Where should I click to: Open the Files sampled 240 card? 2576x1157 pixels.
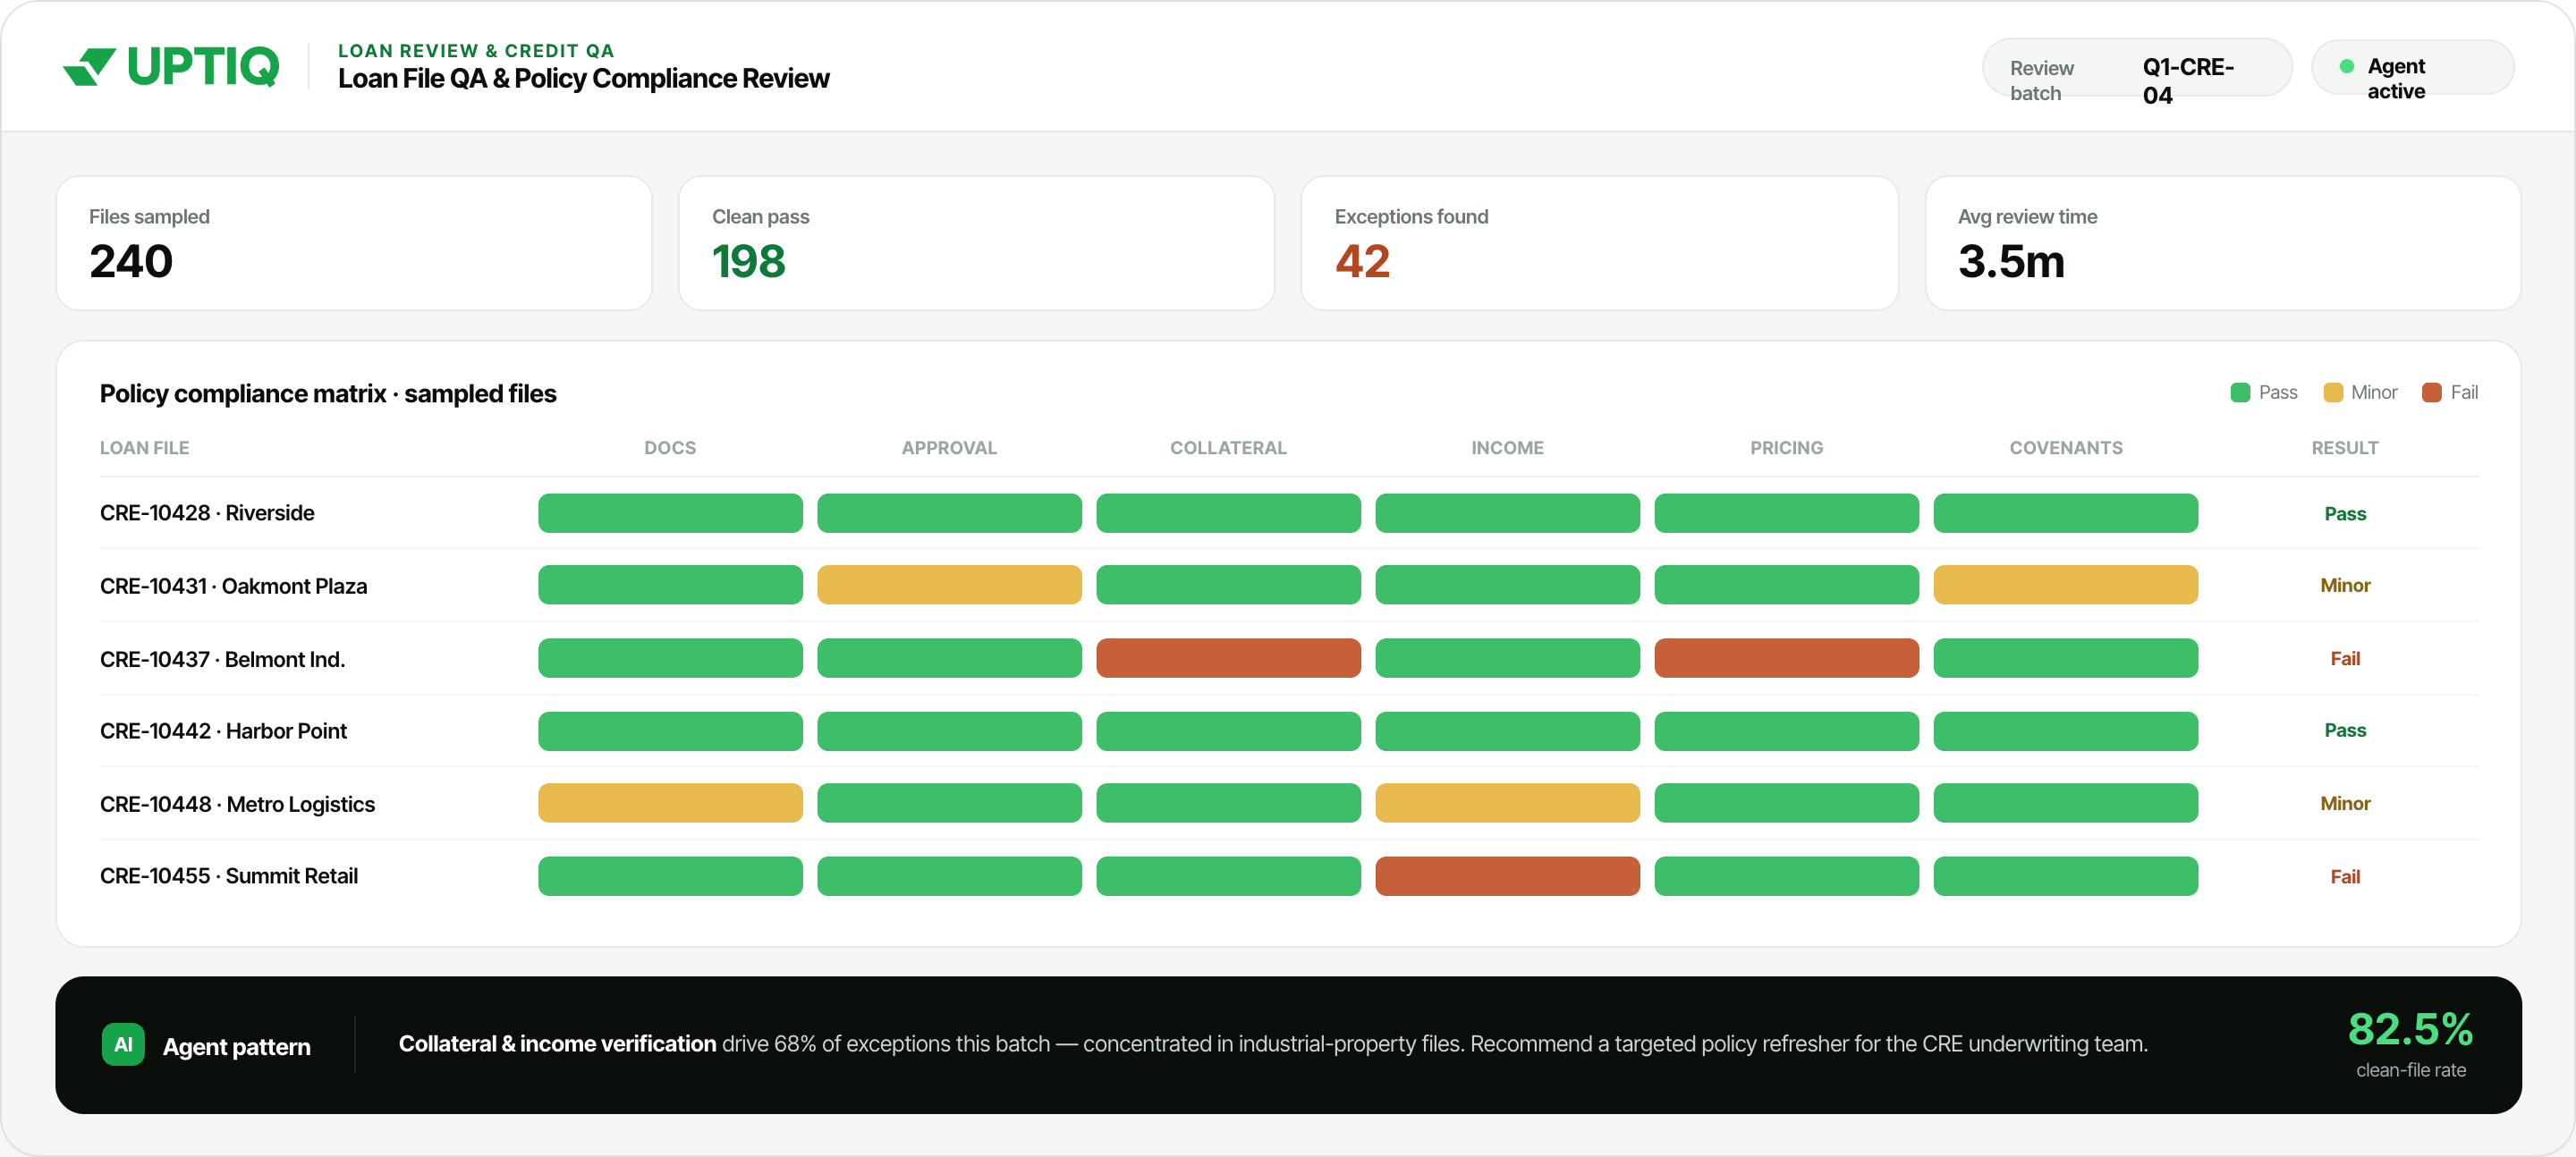(x=354, y=243)
